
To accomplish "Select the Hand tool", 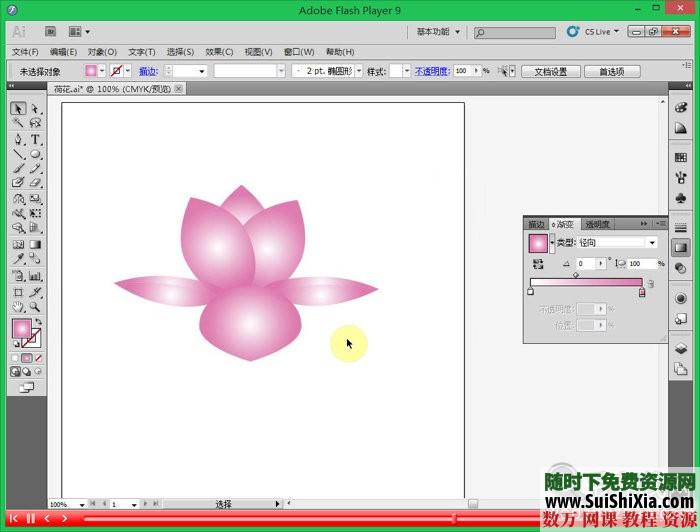I will tap(18, 307).
